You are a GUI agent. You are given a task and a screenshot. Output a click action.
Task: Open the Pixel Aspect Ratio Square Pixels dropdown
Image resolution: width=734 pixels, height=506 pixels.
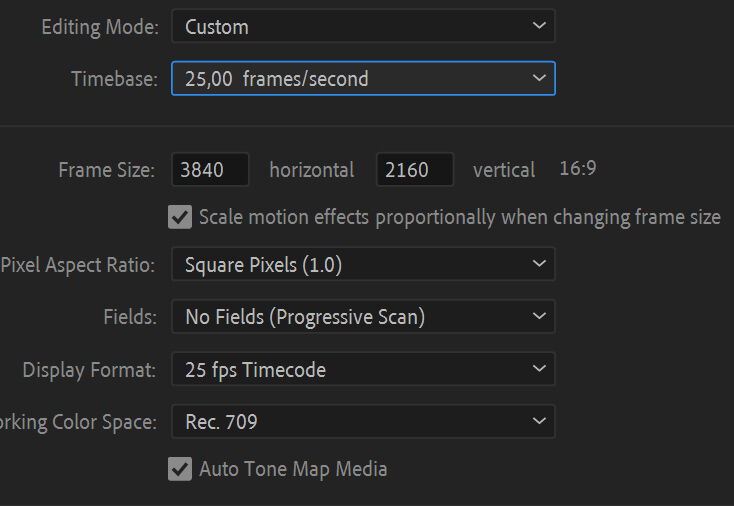(363, 264)
